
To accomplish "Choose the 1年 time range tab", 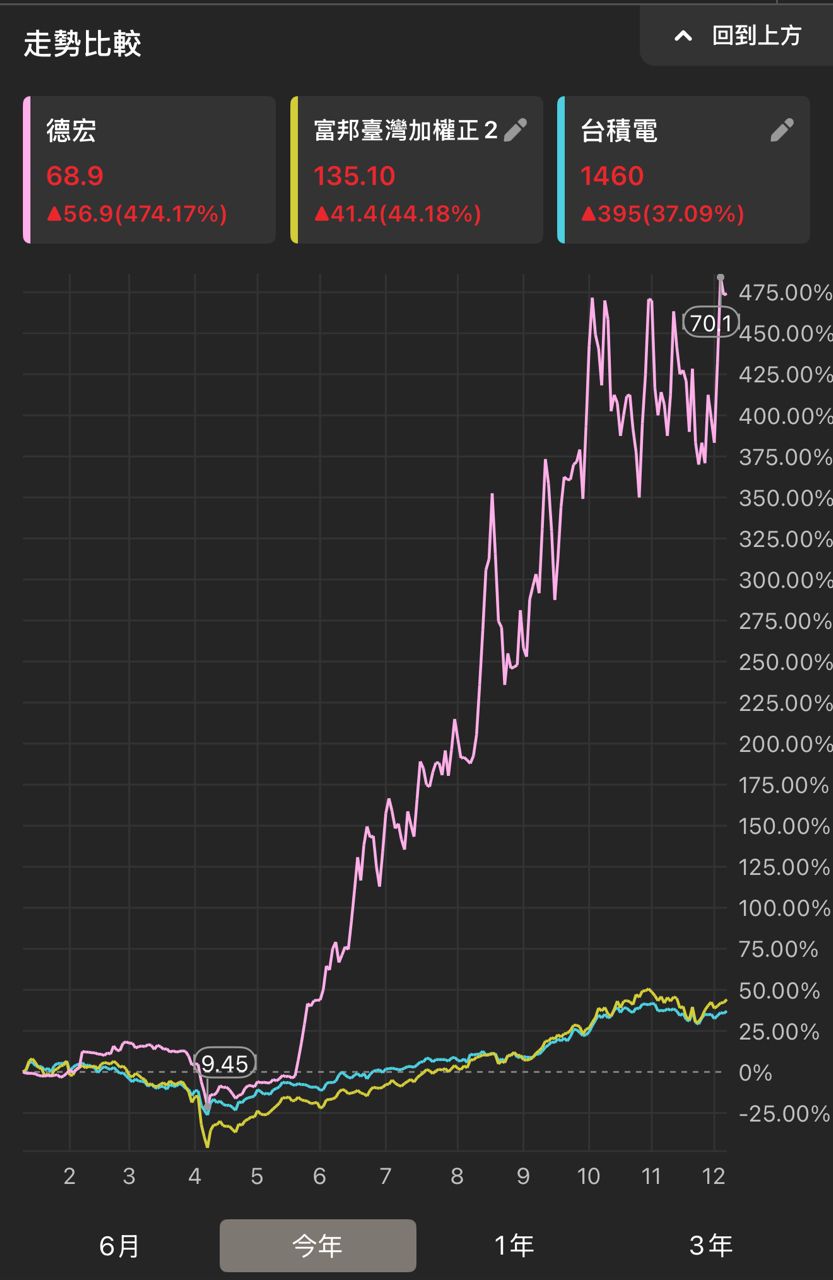I will tap(514, 1245).
